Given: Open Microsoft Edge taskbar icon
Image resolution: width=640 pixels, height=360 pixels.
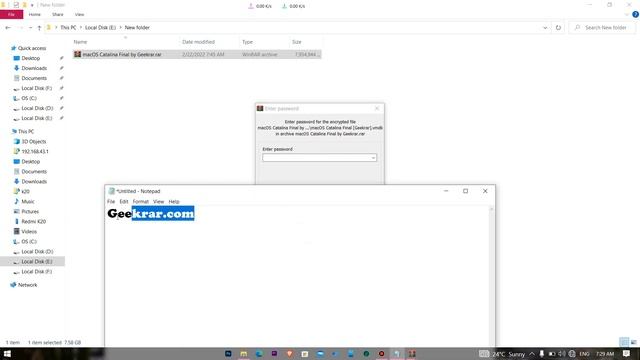Looking at the screenshot, I should pyautogui.click(x=259, y=354).
